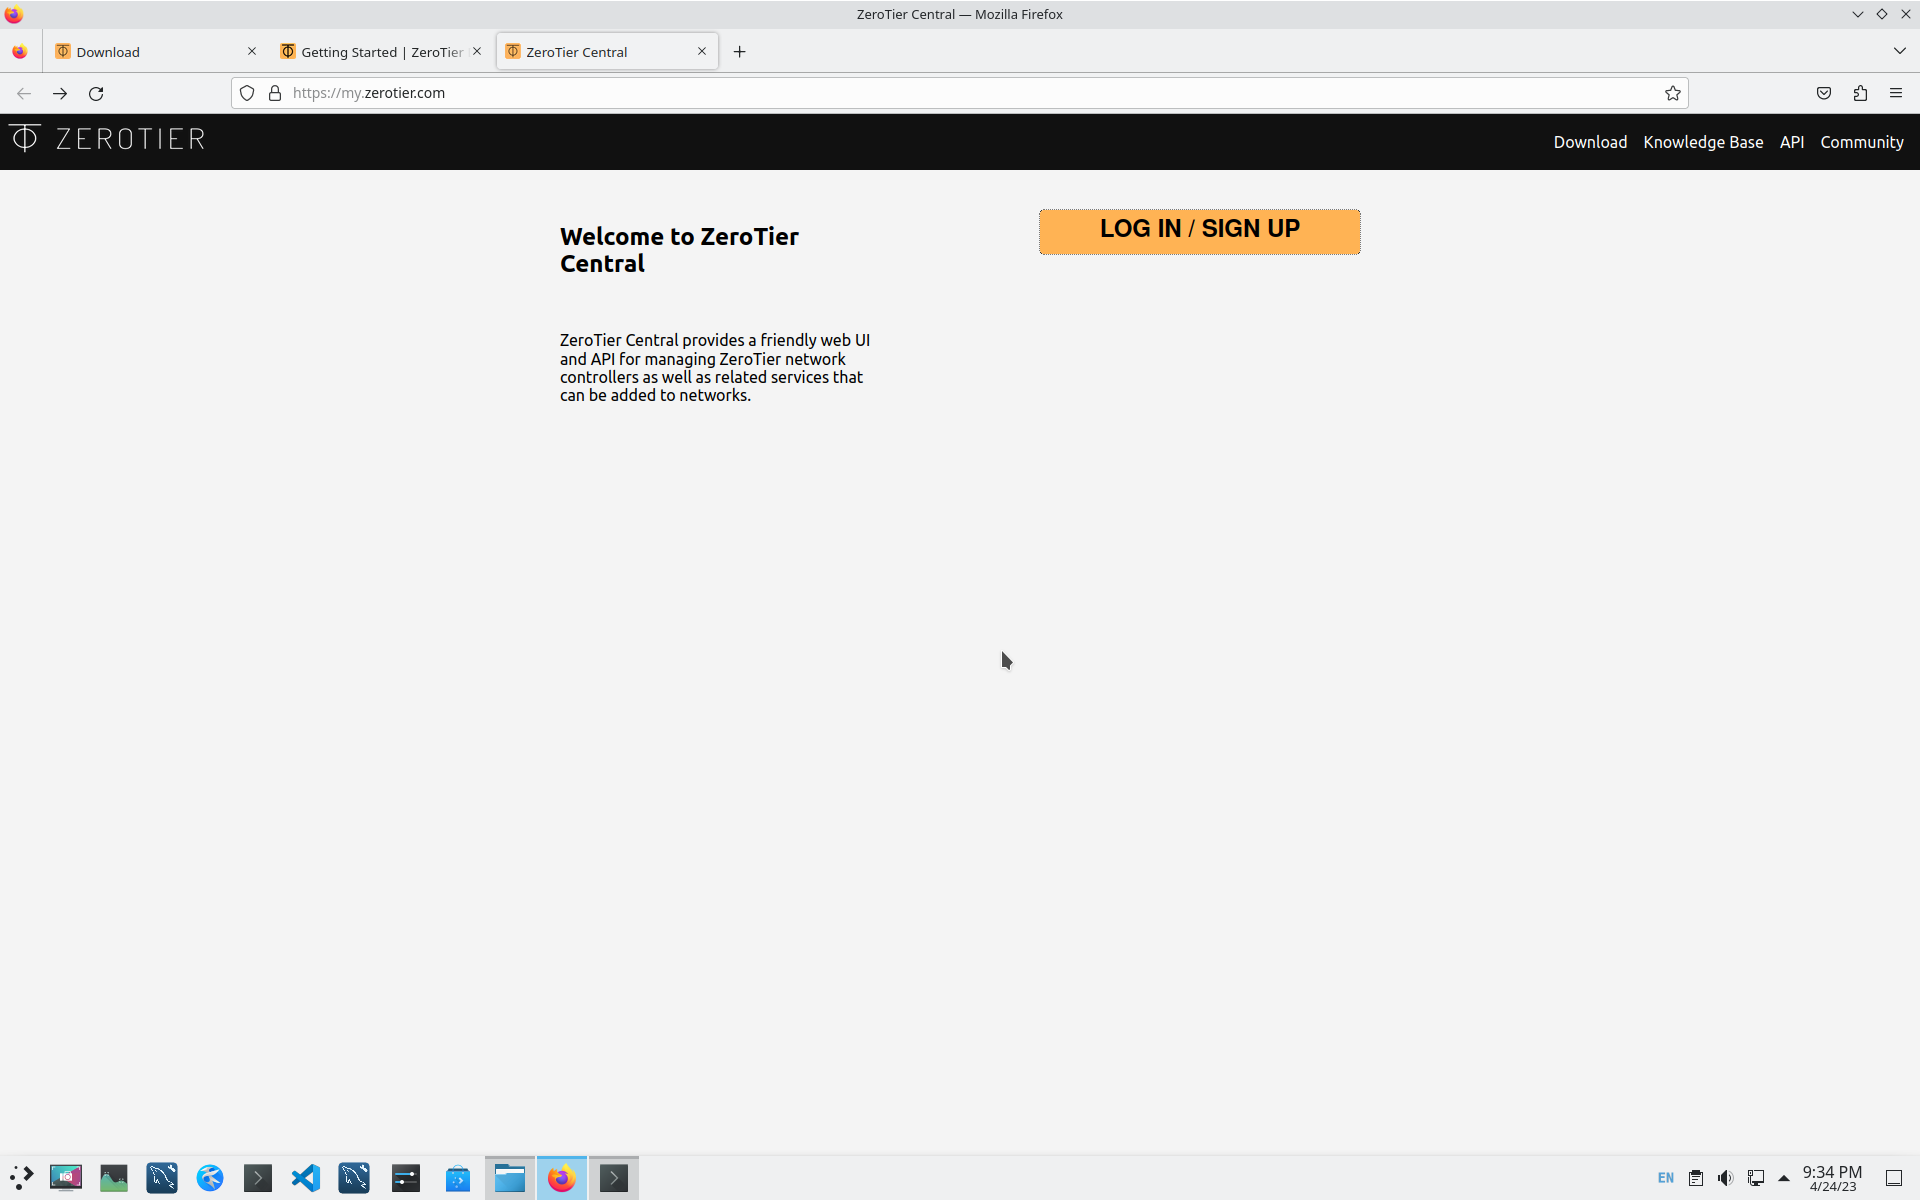Screen dimensions: 1920x1200
Task: Go forward one page
Action: pyautogui.click(x=60, y=93)
